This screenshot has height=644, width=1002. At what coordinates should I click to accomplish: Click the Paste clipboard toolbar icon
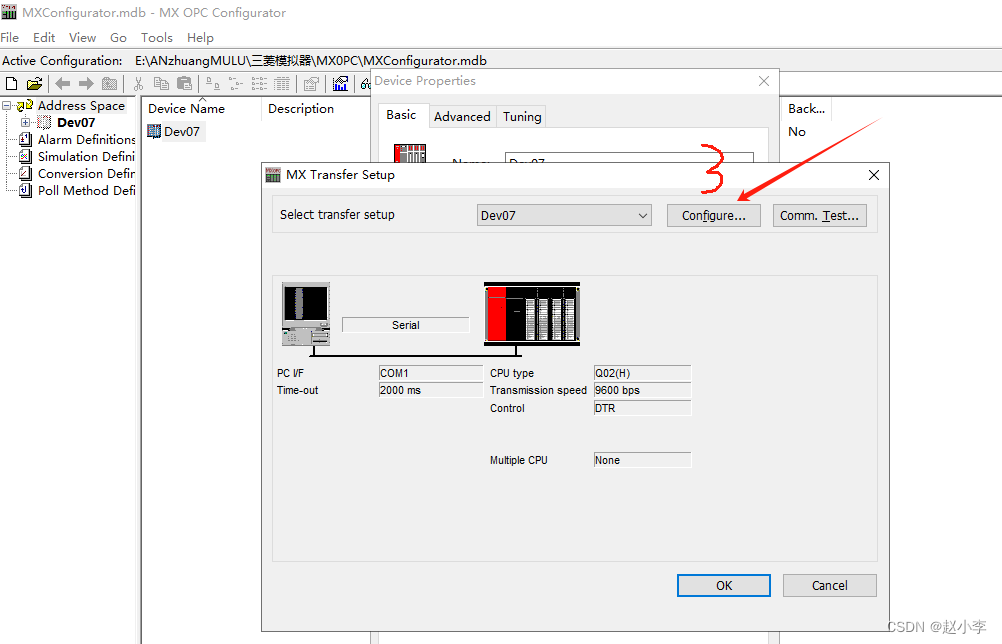point(185,84)
